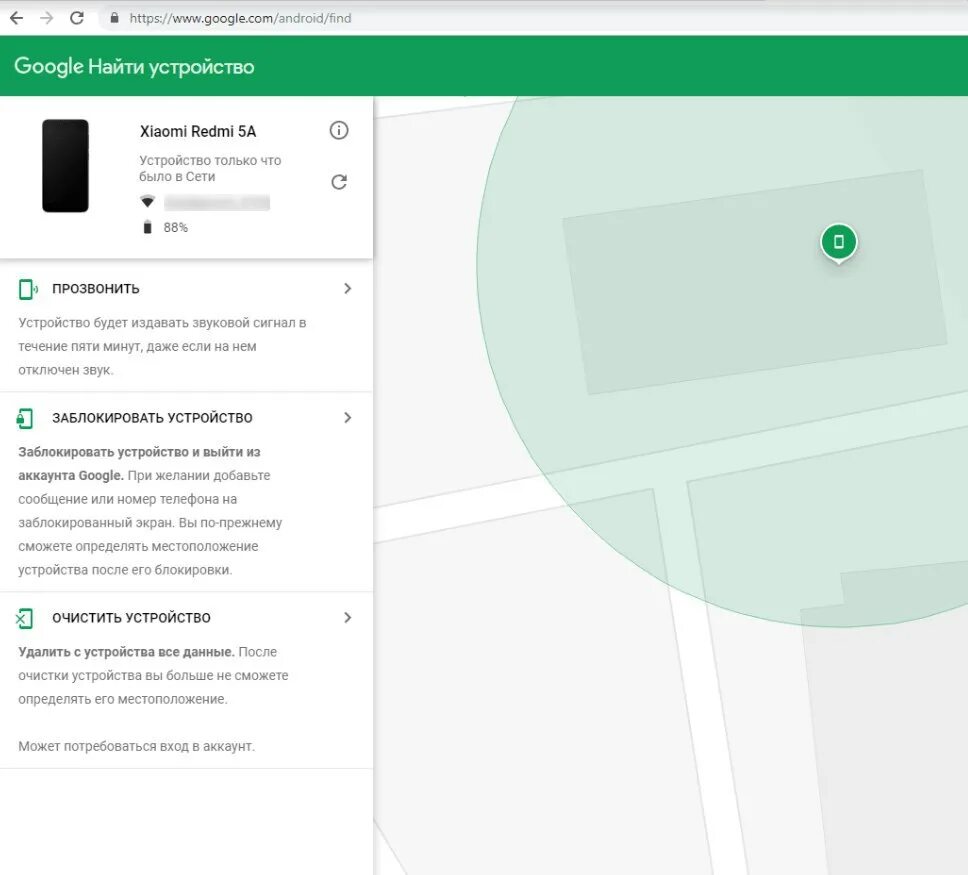
Task: Click the note Может потребоваться вход в аккаунт
Action: tap(136, 746)
